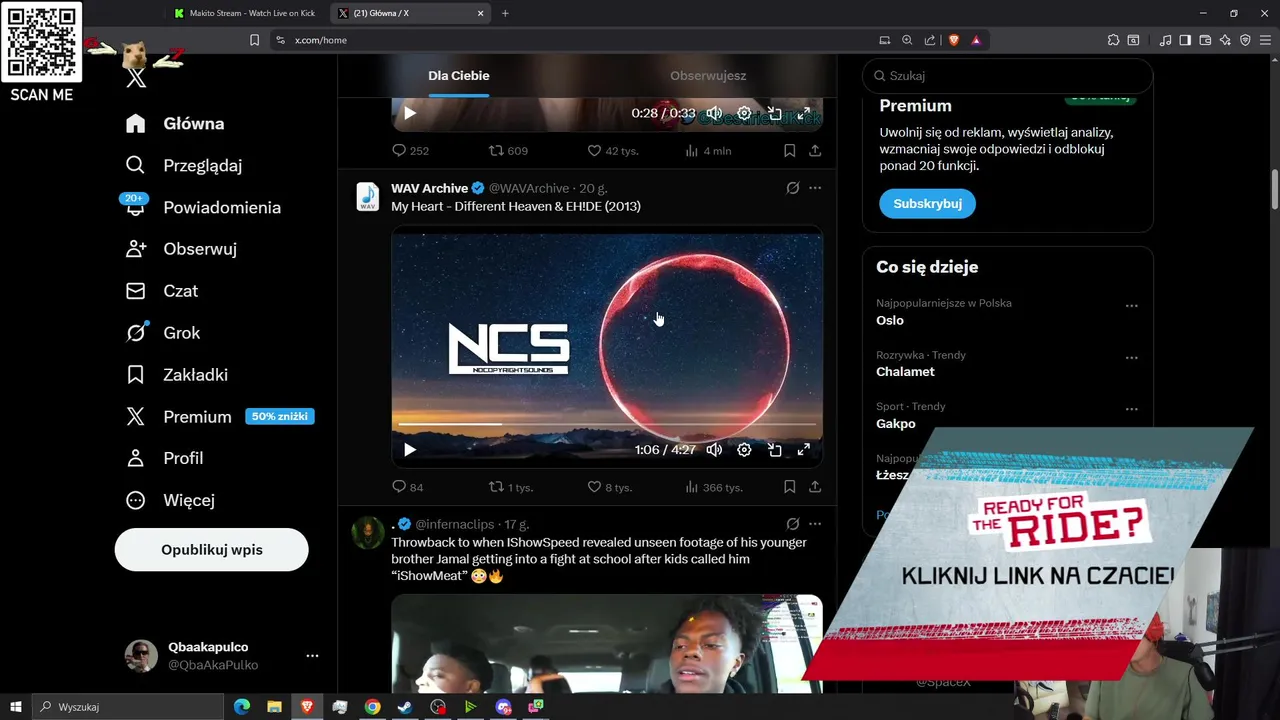Make the NCS video fullscreen
Image resolution: width=1280 pixels, height=720 pixels.
click(x=803, y=450)
